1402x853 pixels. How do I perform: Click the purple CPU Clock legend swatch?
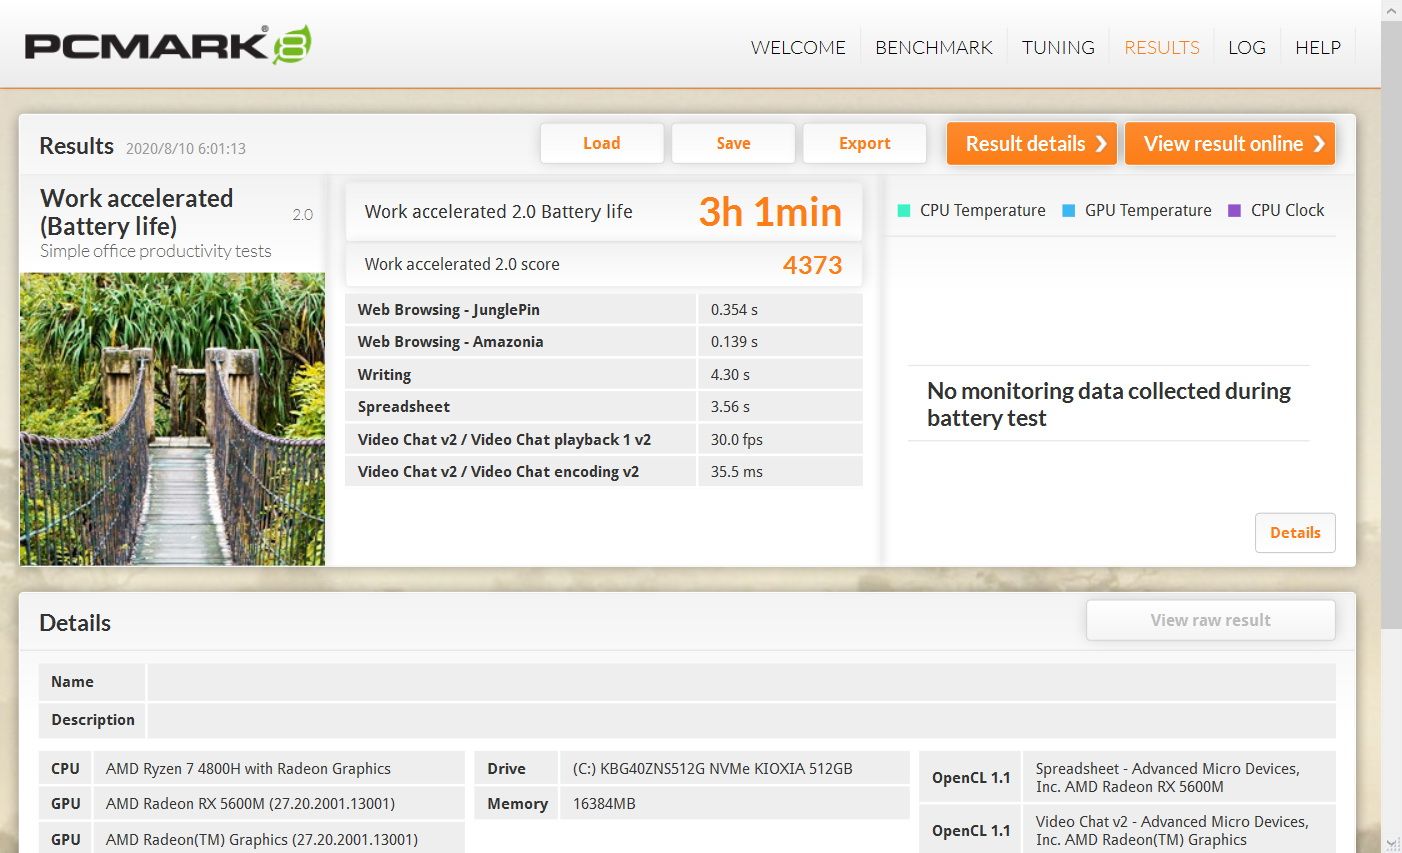click(1234, 211)
